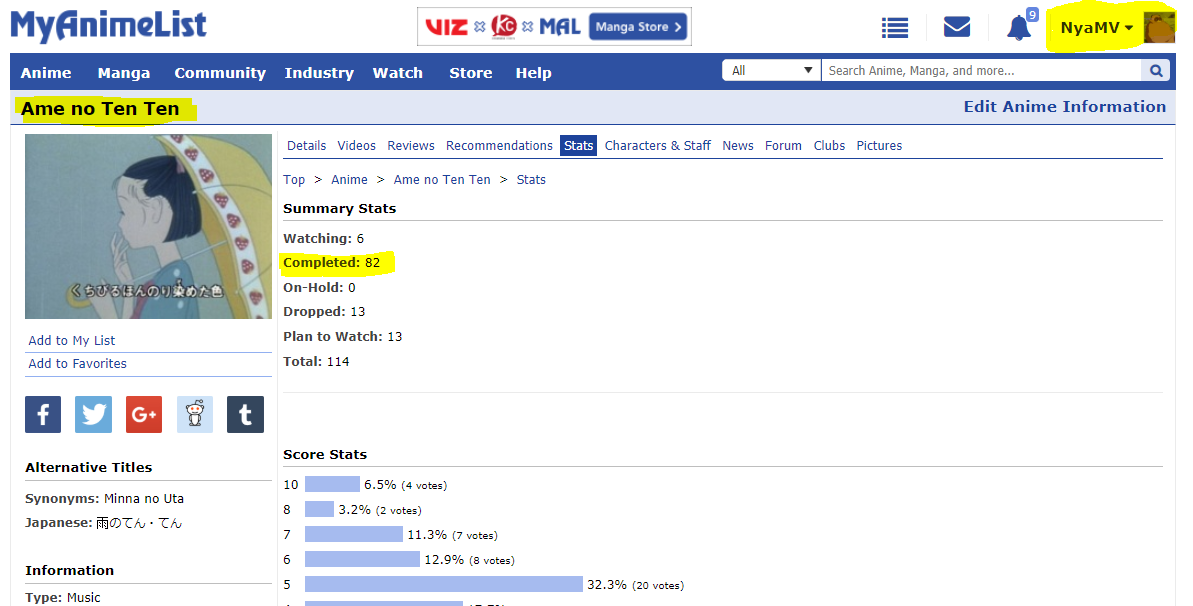Screen dimensions: 1193x606
Task: Click the Stats breadcrumb link
Action: click(531, 180)
